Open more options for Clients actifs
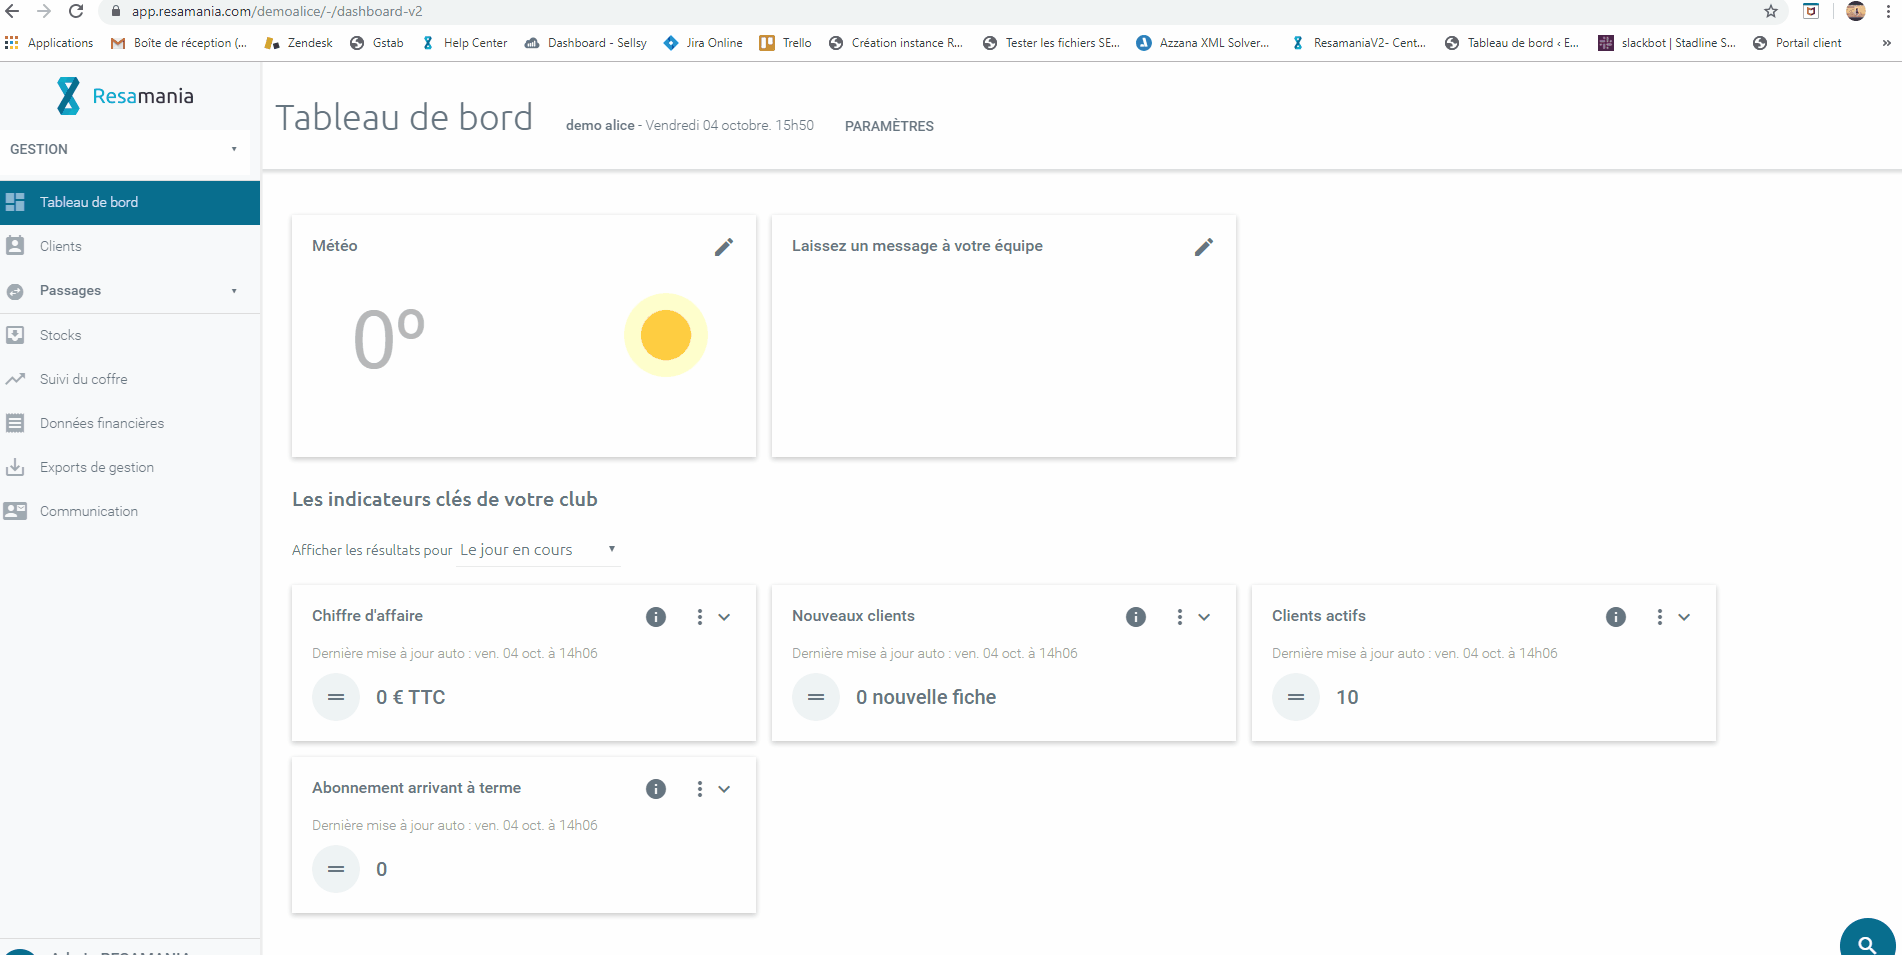The width and height of the screenshot is (1902, 955). (1660, 617)
